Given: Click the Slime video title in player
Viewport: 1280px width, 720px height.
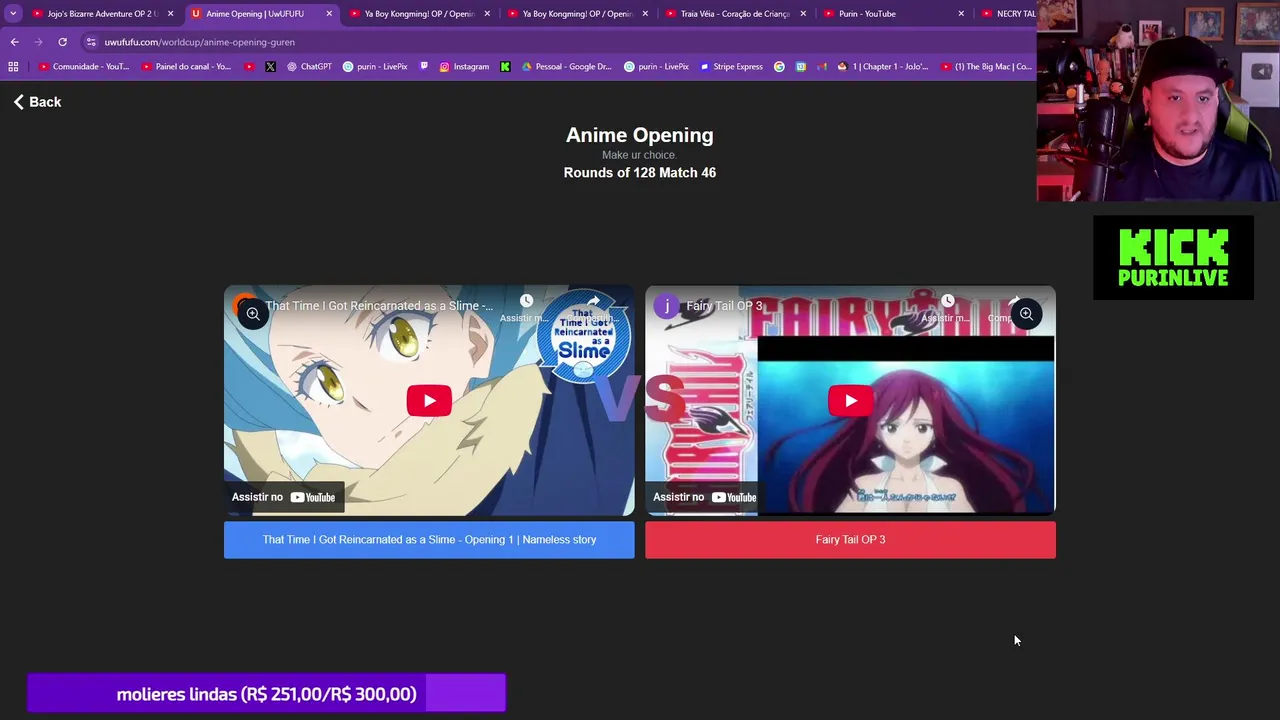Looking at the screenshot, I should point(379,306).
